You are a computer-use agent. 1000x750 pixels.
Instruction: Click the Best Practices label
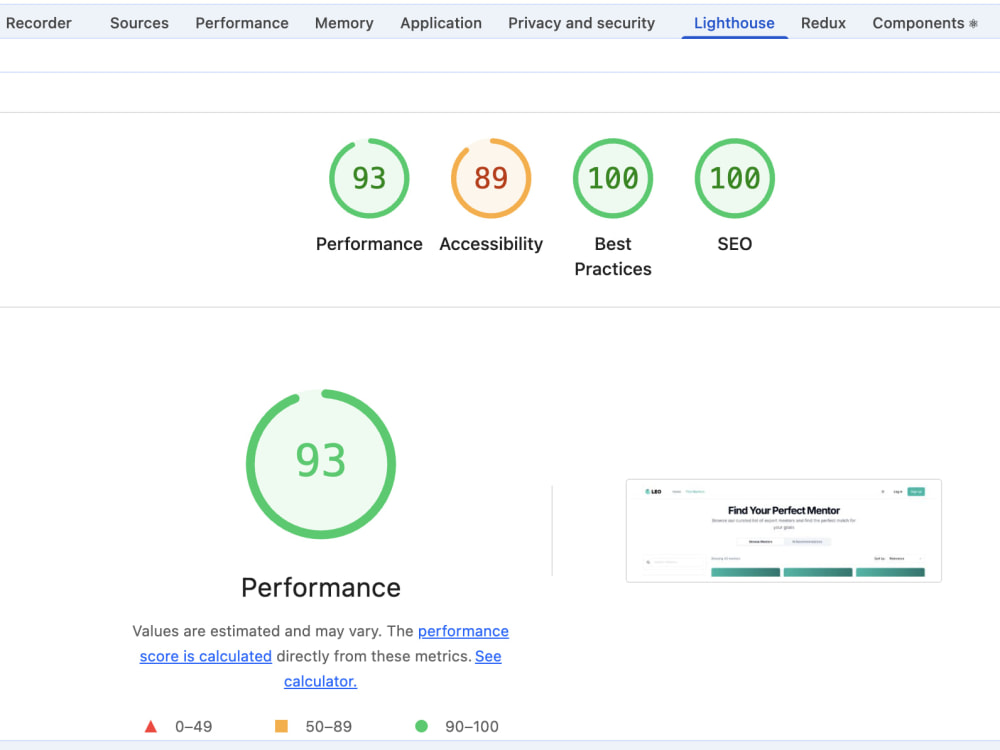coord(613,256)
